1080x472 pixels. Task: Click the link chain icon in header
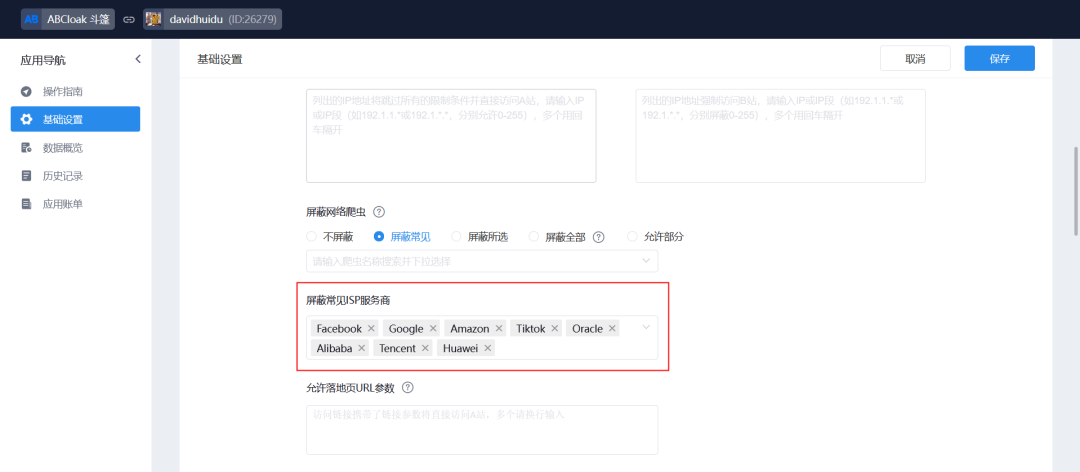pos(129,19)
